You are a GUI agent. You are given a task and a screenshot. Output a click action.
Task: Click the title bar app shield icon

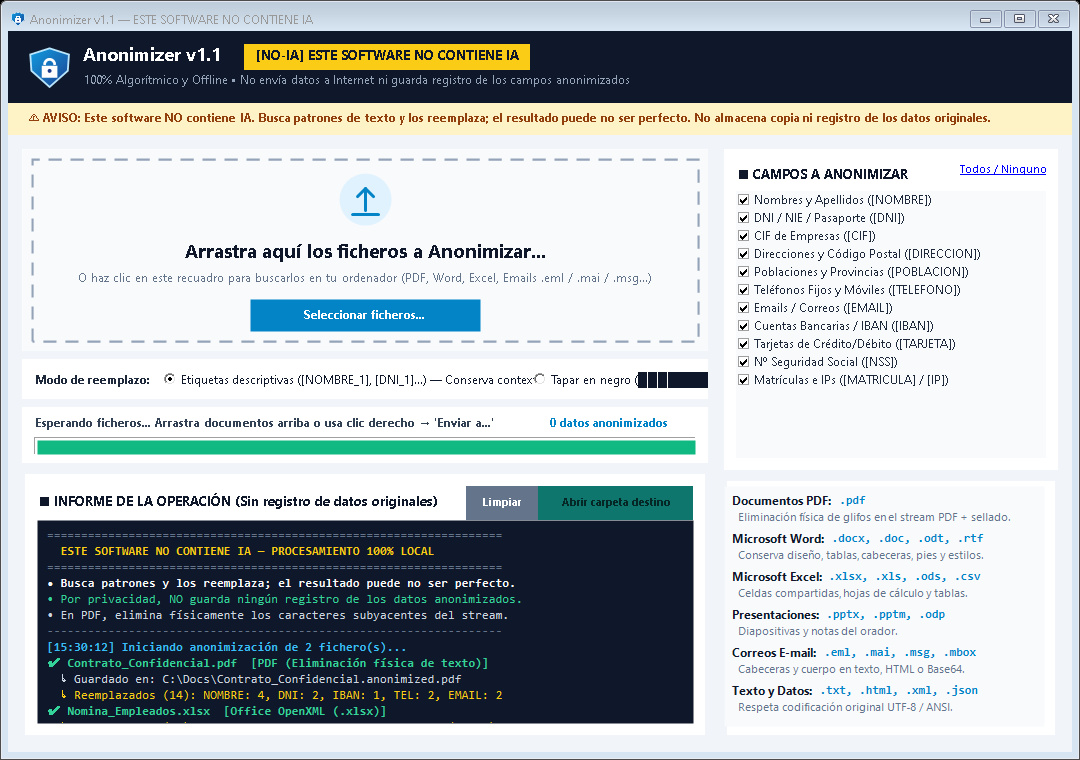point(18,19)
